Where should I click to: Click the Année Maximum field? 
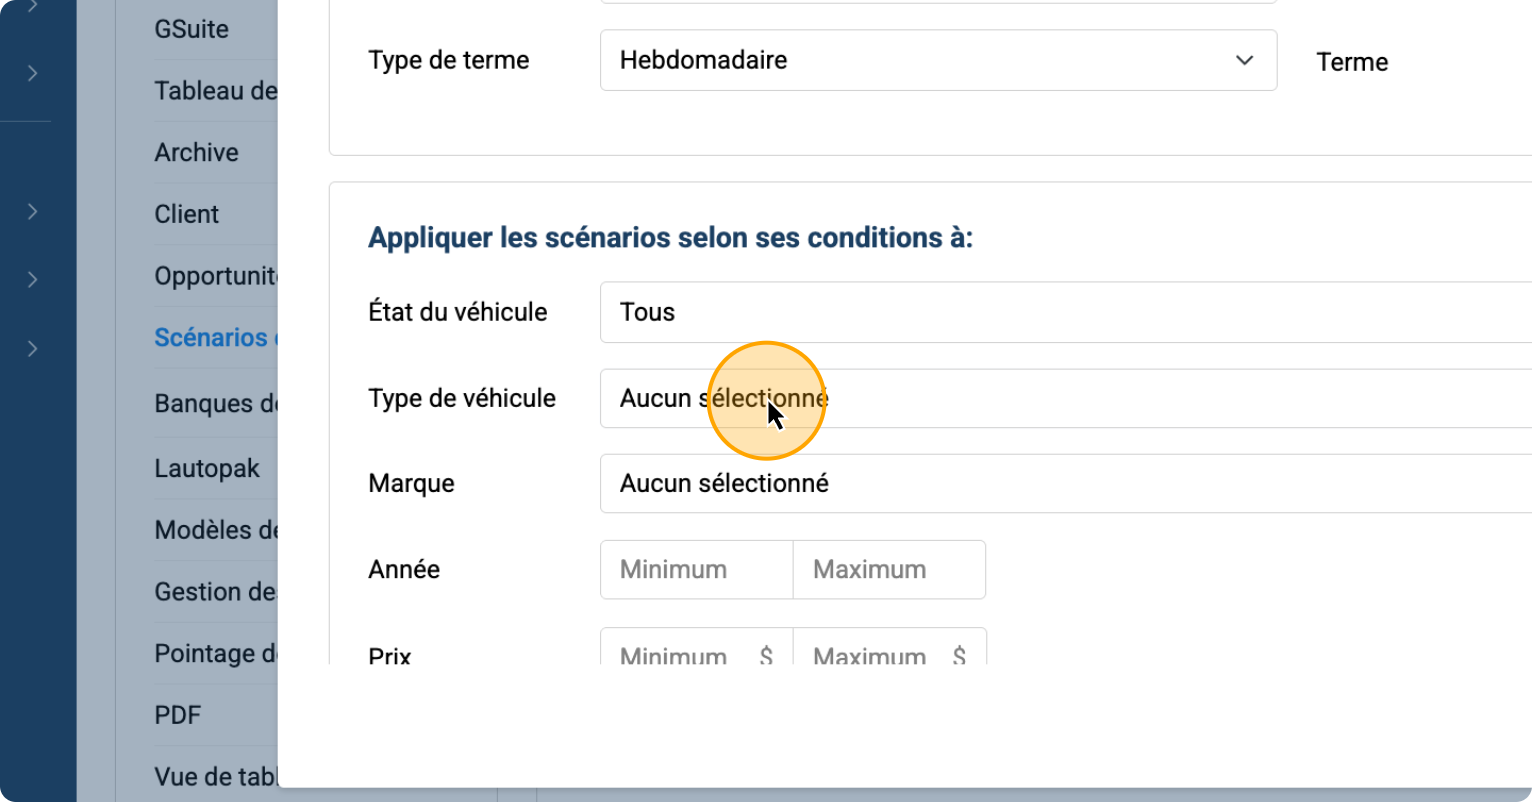click(x=889, y=570)
